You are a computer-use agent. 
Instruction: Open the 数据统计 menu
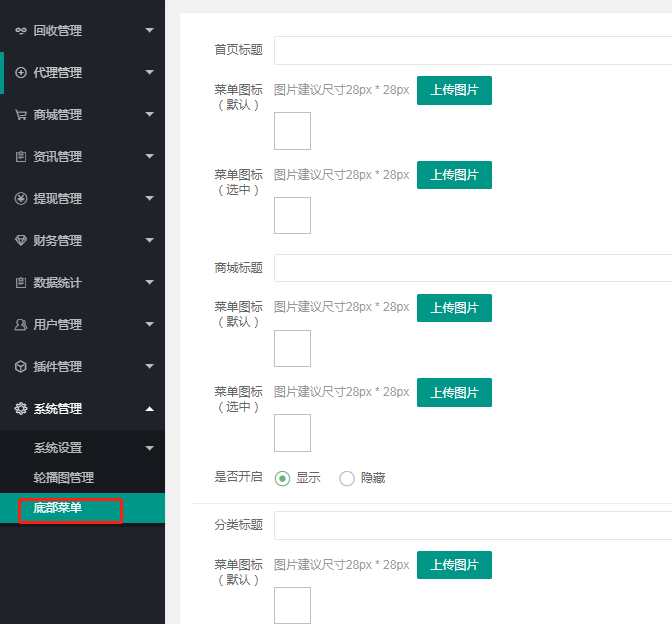[82, 282]
